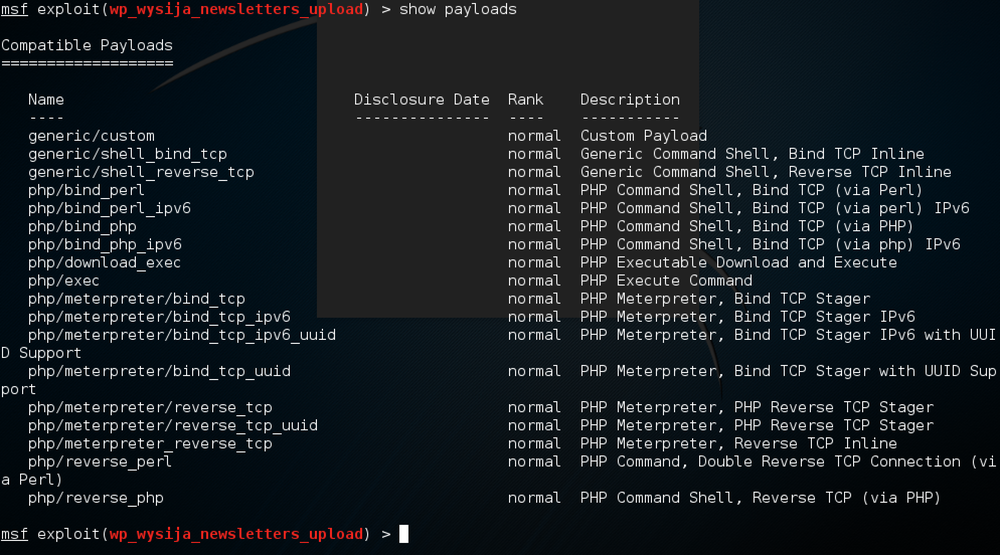Image resolution: width=1000 pixels, height=555 pixels.
Task: Click php/meterpreter/bind_tcp payload name
Action: (x=136, y=299)
